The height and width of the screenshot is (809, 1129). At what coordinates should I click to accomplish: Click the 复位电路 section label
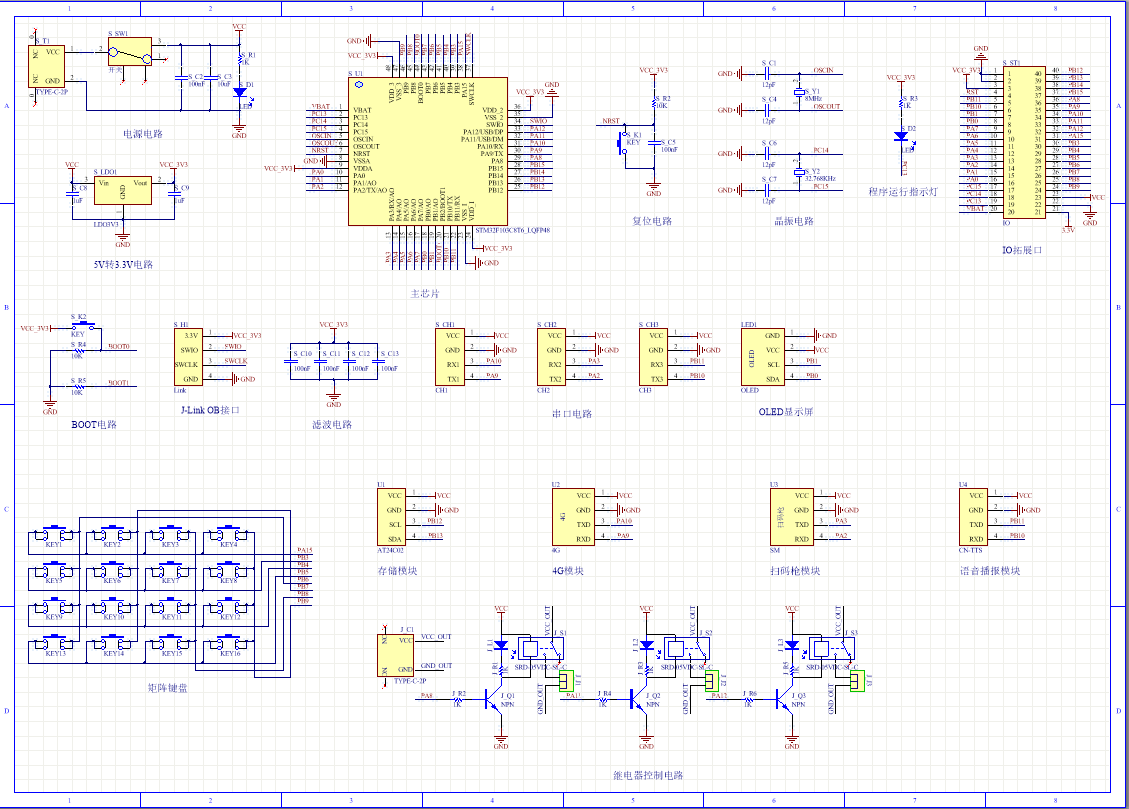coord(652,221)
